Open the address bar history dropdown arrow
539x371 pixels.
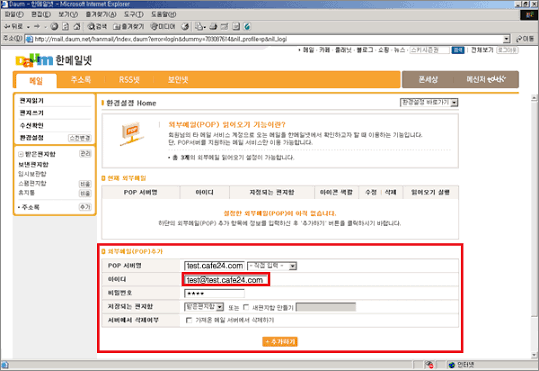pyautogui.click(x=506, y=39)
